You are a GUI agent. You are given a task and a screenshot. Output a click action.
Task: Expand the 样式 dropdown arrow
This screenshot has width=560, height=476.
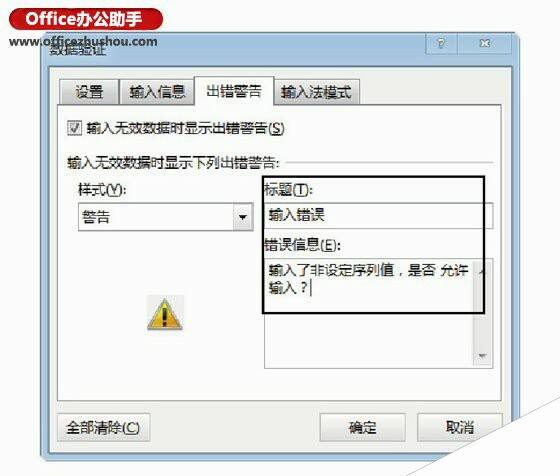[243, 217]
